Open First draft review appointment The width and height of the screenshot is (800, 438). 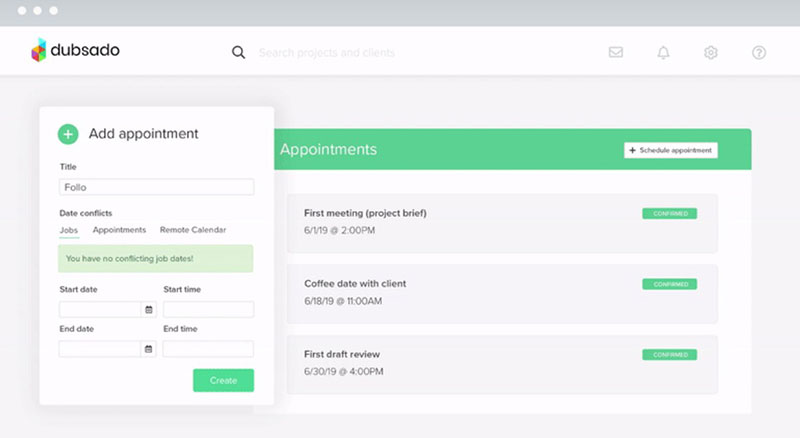[502, 364]
